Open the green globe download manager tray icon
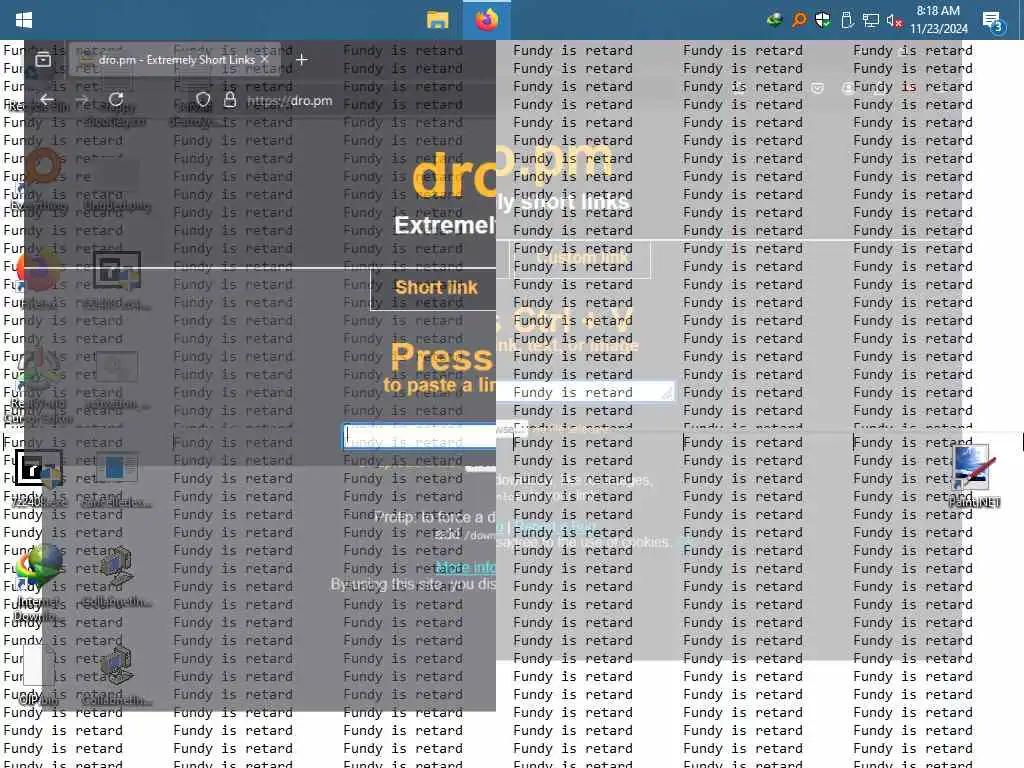 (x=775, y=20)
